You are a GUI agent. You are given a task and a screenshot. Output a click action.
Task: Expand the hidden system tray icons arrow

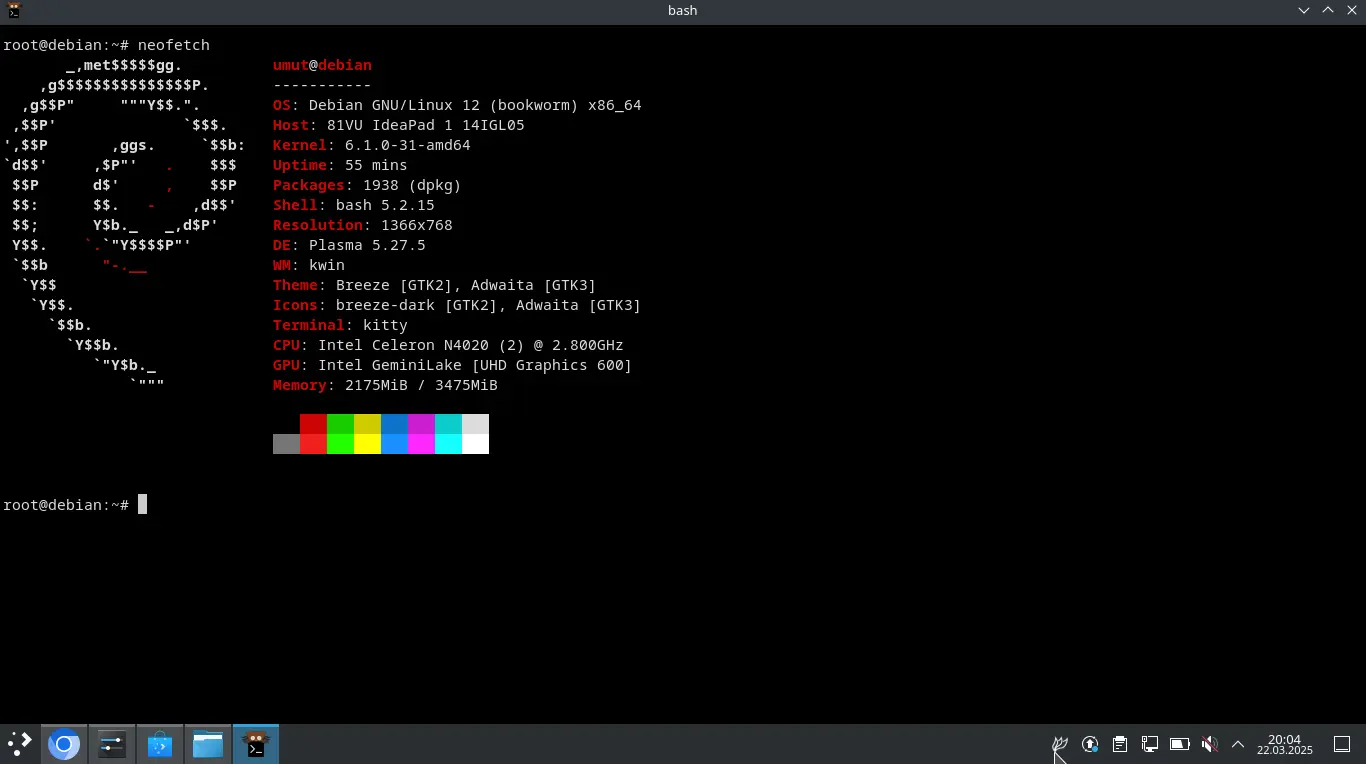[x=1238, y=744]
